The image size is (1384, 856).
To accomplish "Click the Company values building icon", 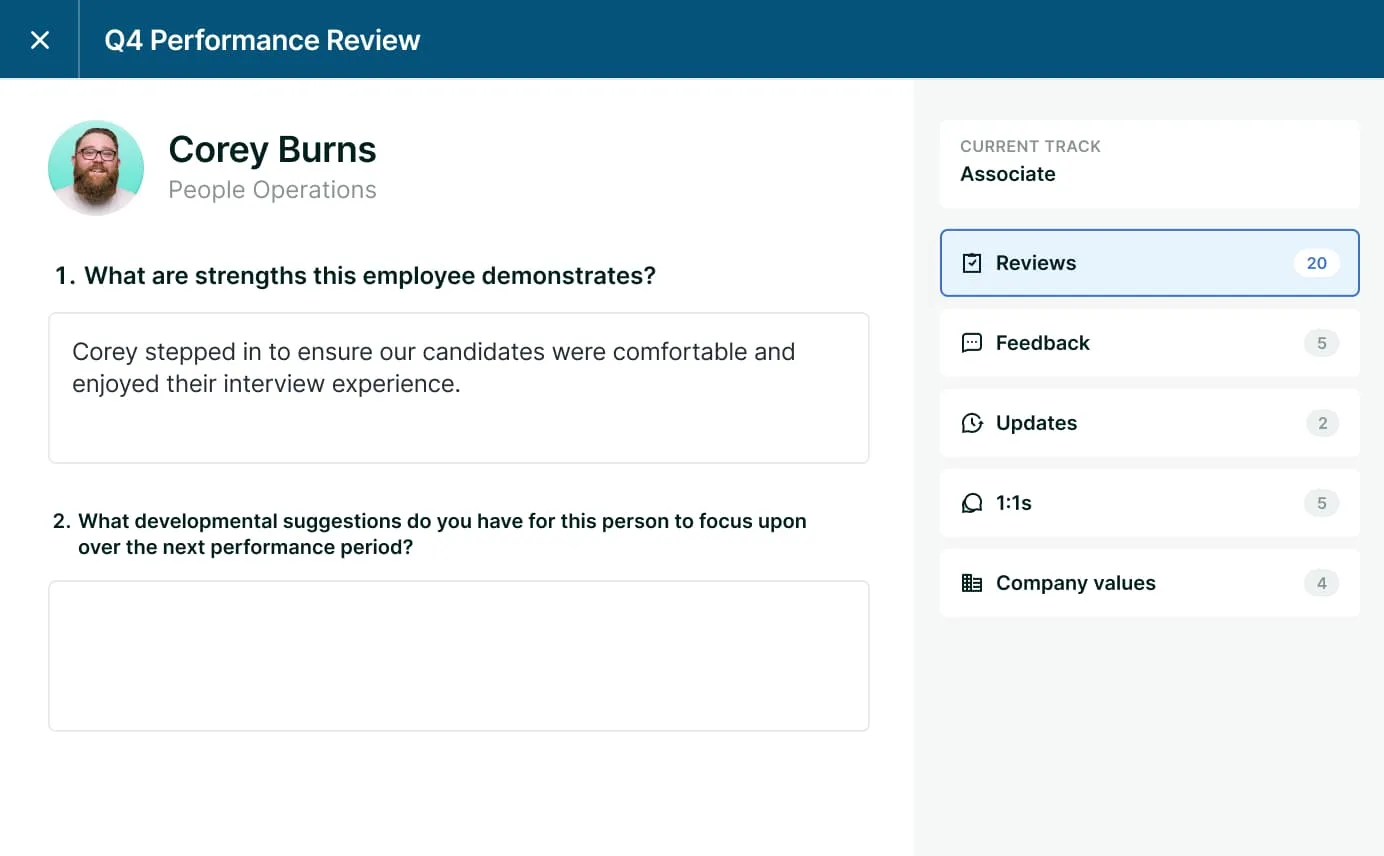I will click(x=971, y=583).
